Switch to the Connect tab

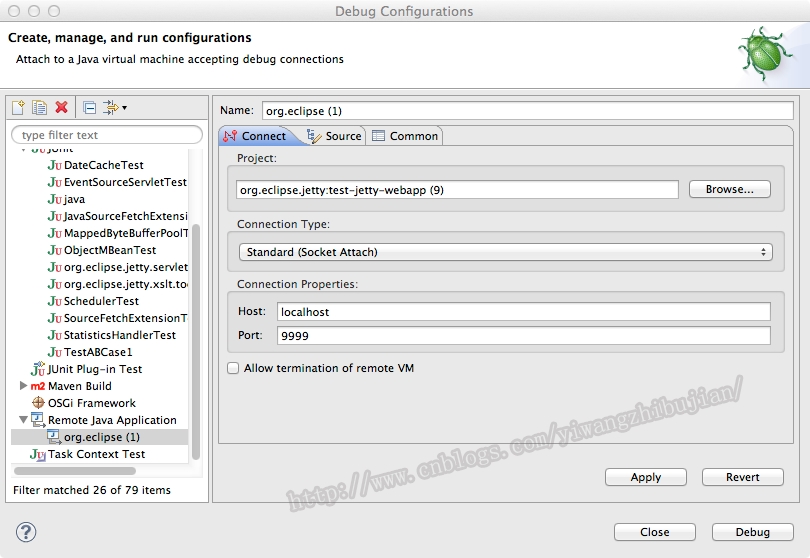click(256, 136)
